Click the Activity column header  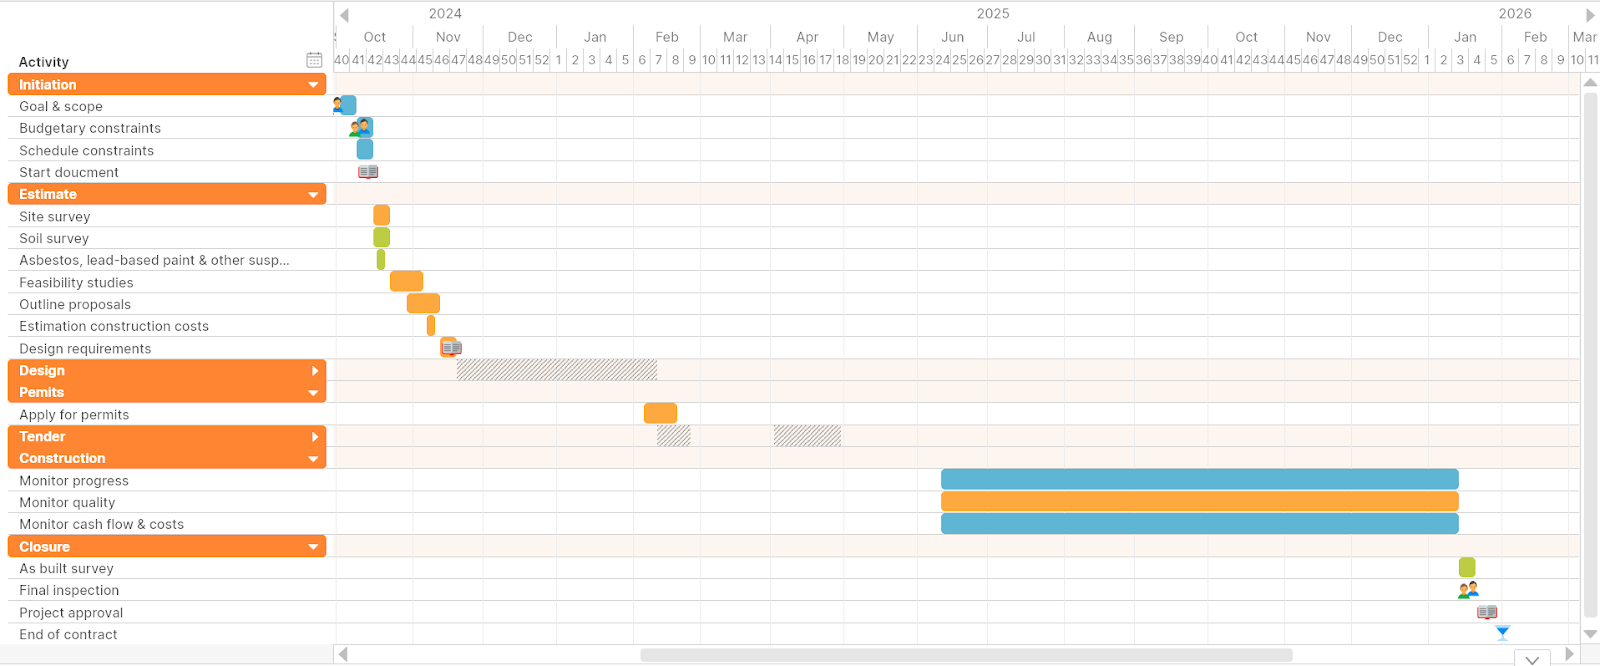pos(44,61)
